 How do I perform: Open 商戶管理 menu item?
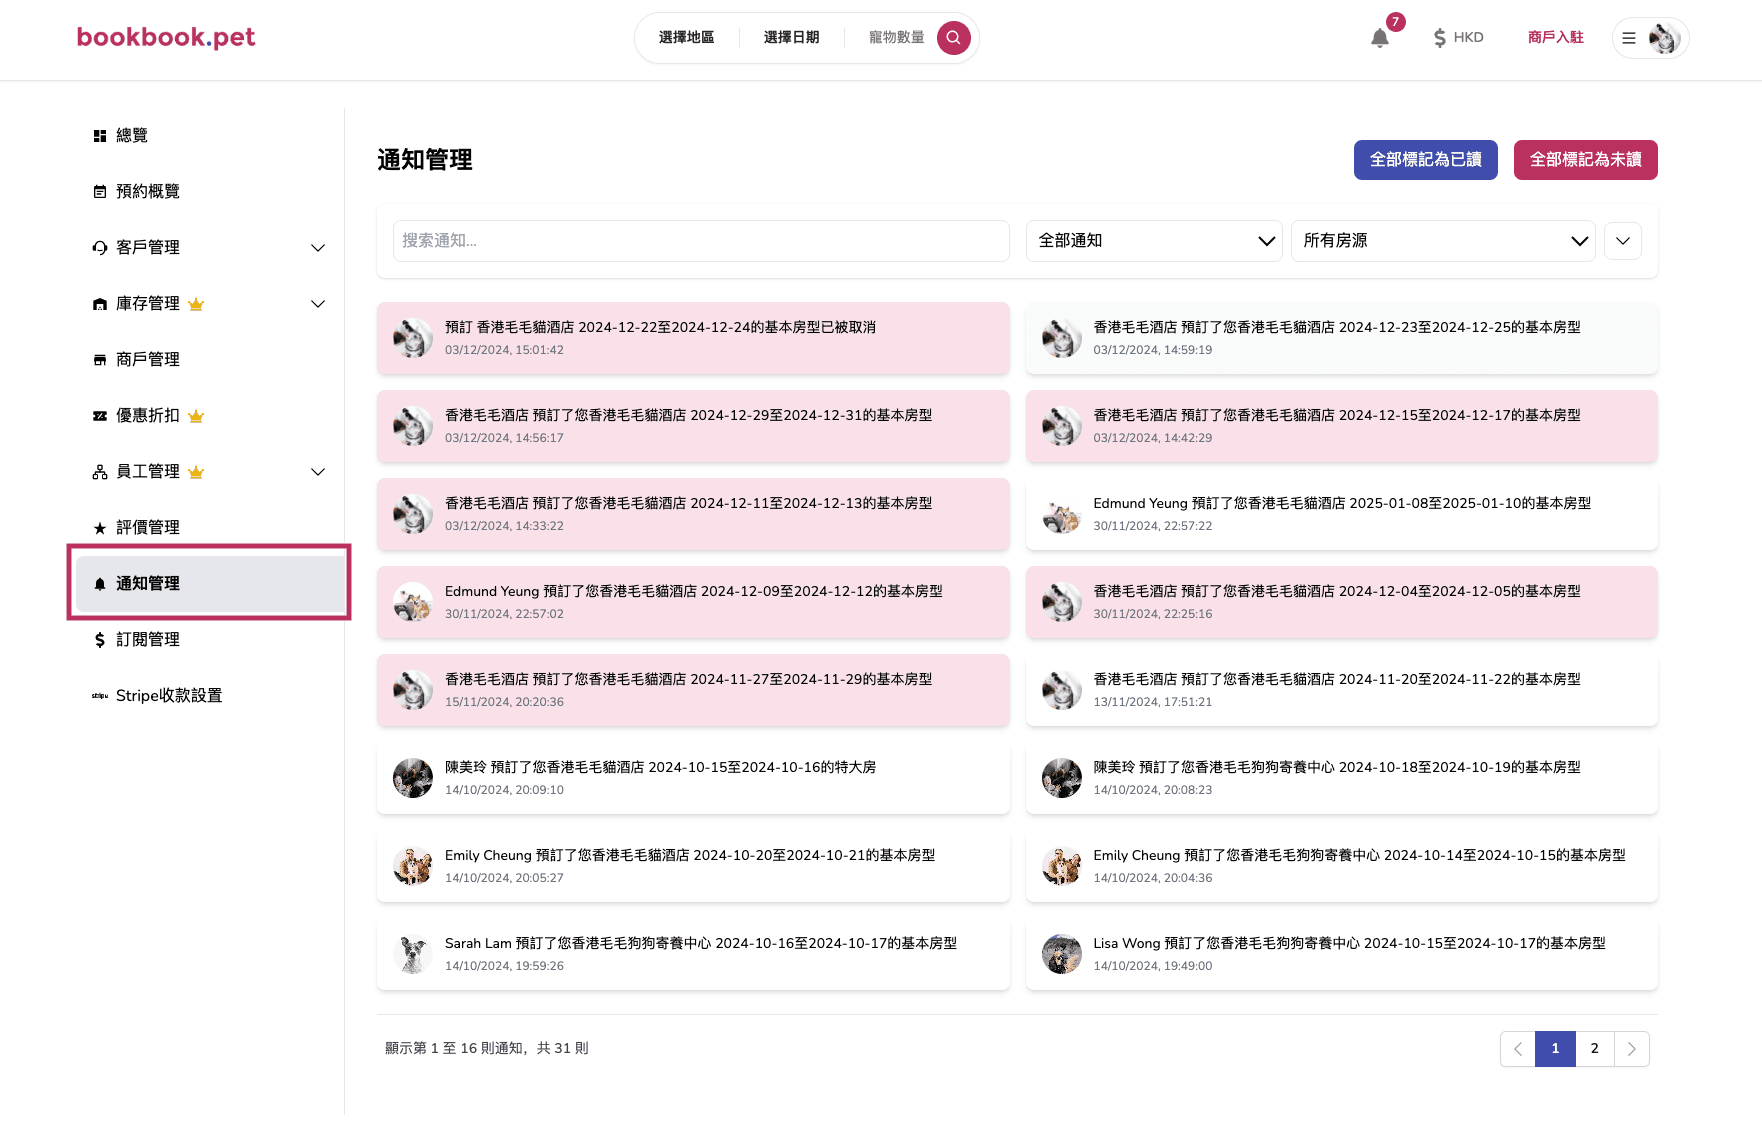coord(211,360)
